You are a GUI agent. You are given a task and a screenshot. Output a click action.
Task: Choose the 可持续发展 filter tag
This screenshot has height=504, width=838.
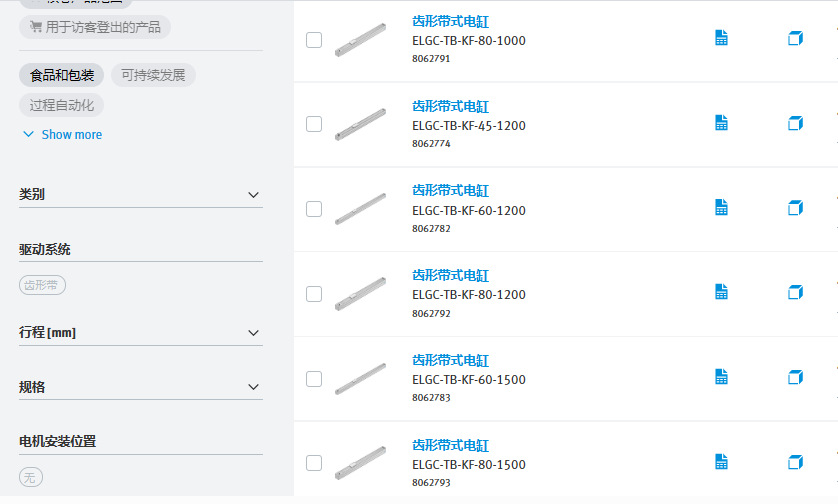pos(153,75)
